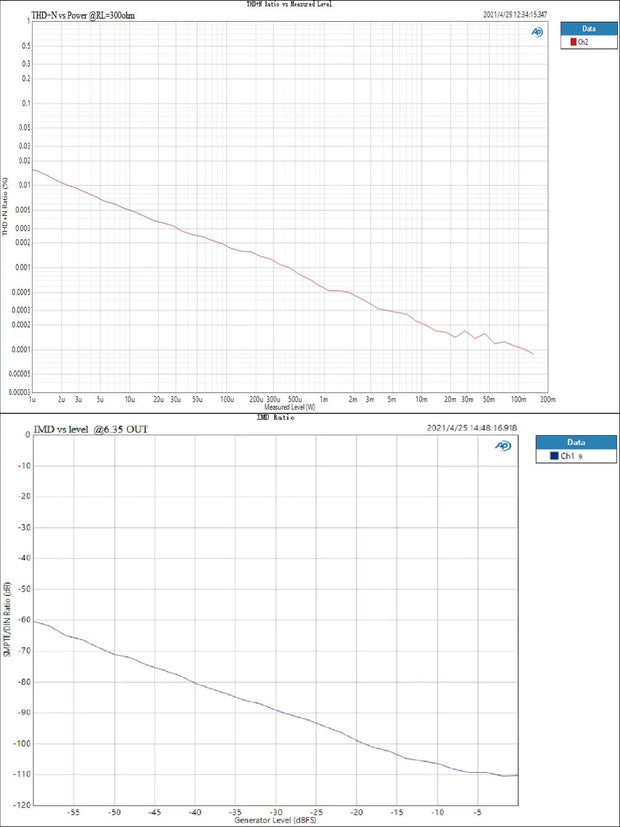Screen dimensions: 620x827
Task: Click the AP logo on IMD graph
Action: (504, 446)
